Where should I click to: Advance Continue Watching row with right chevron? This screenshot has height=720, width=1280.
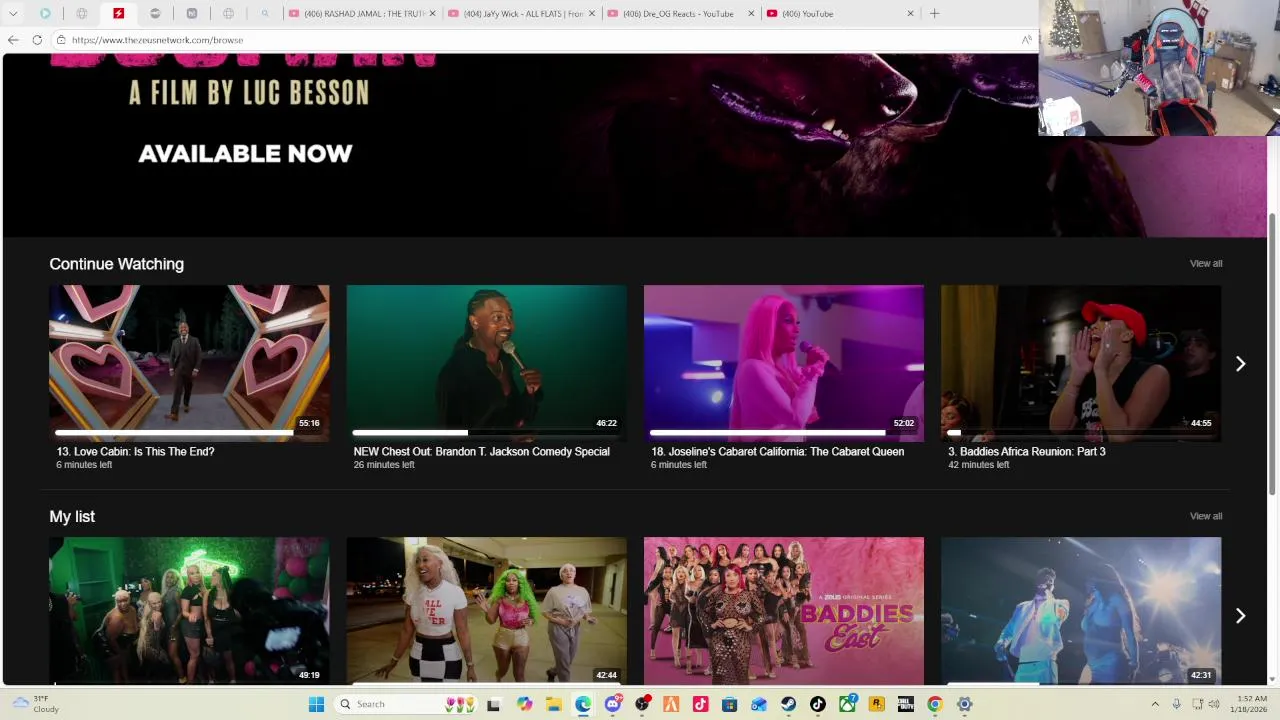1240,364
